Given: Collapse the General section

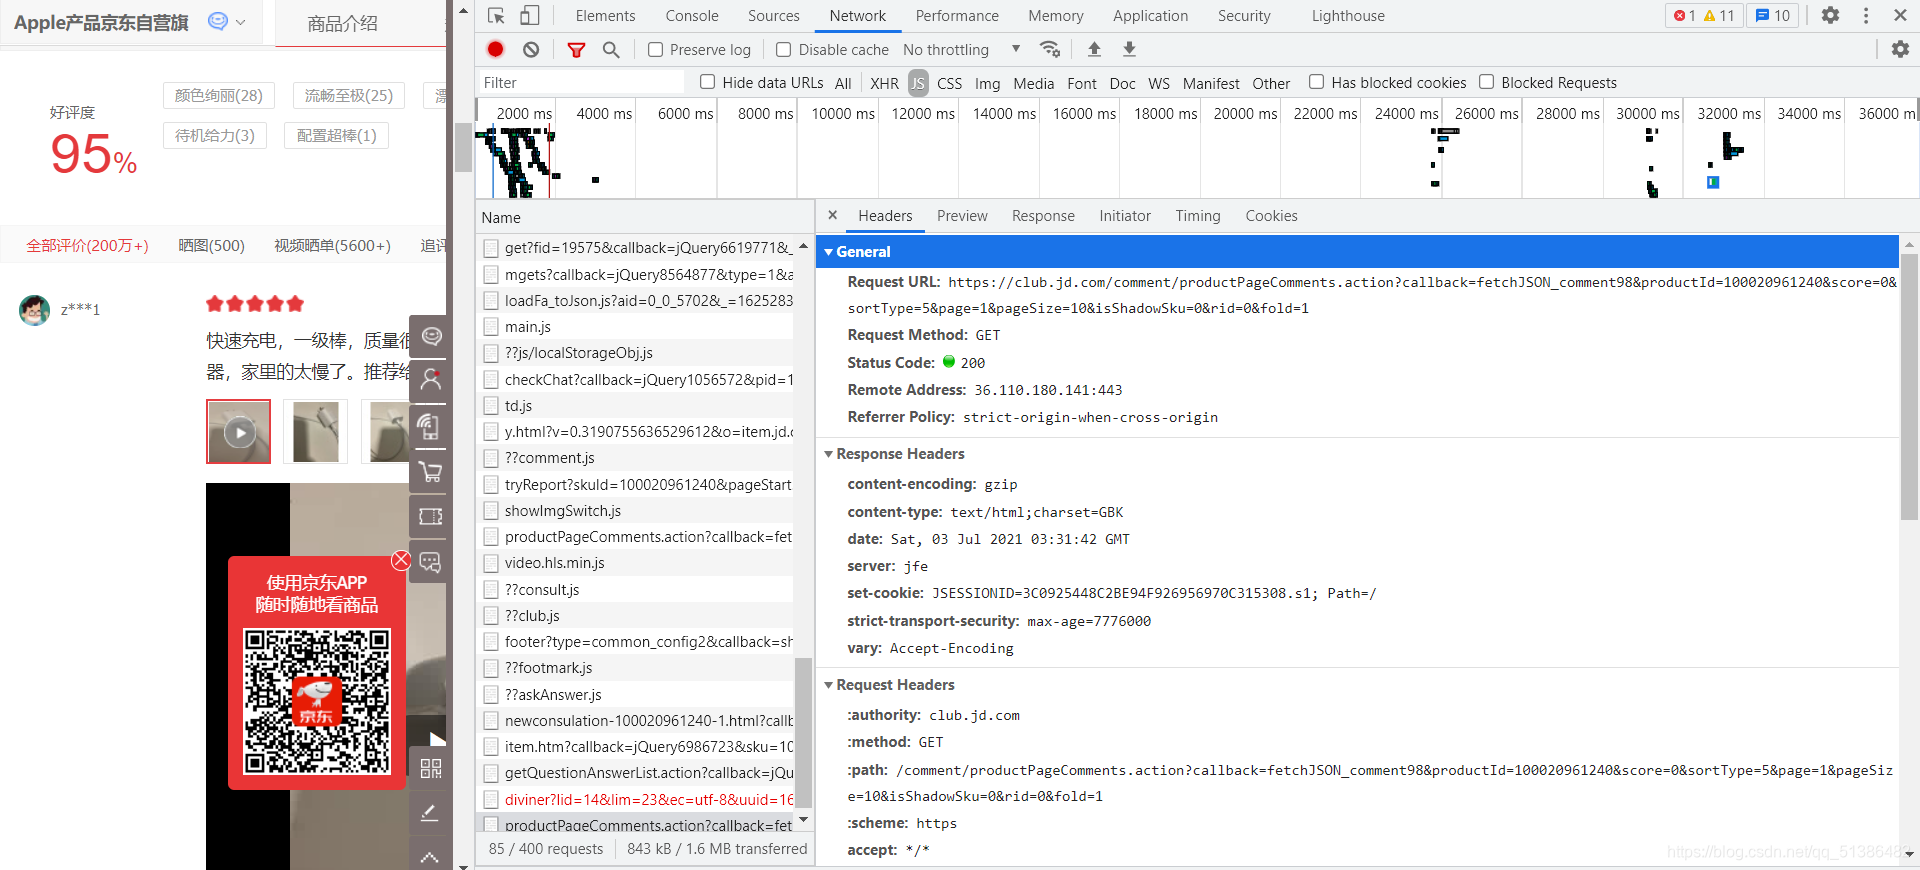Looking at the screenshot, I should tap(828, 252).
